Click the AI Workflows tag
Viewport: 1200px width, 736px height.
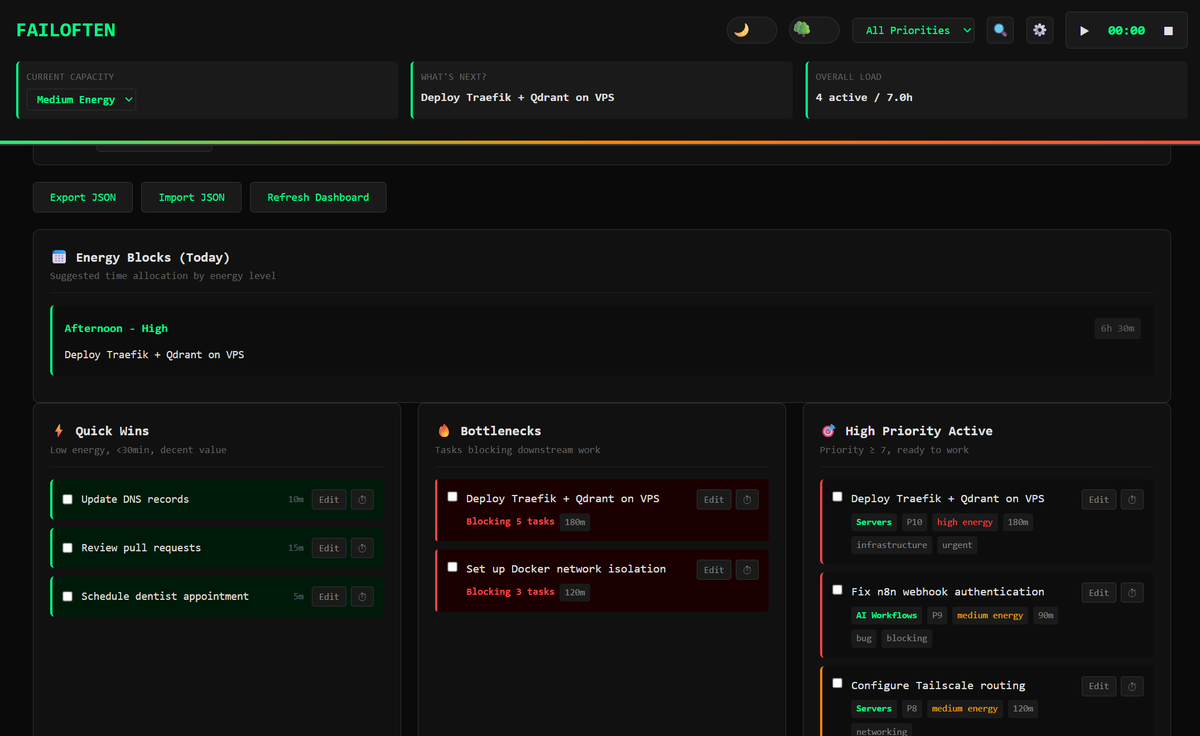887,615
